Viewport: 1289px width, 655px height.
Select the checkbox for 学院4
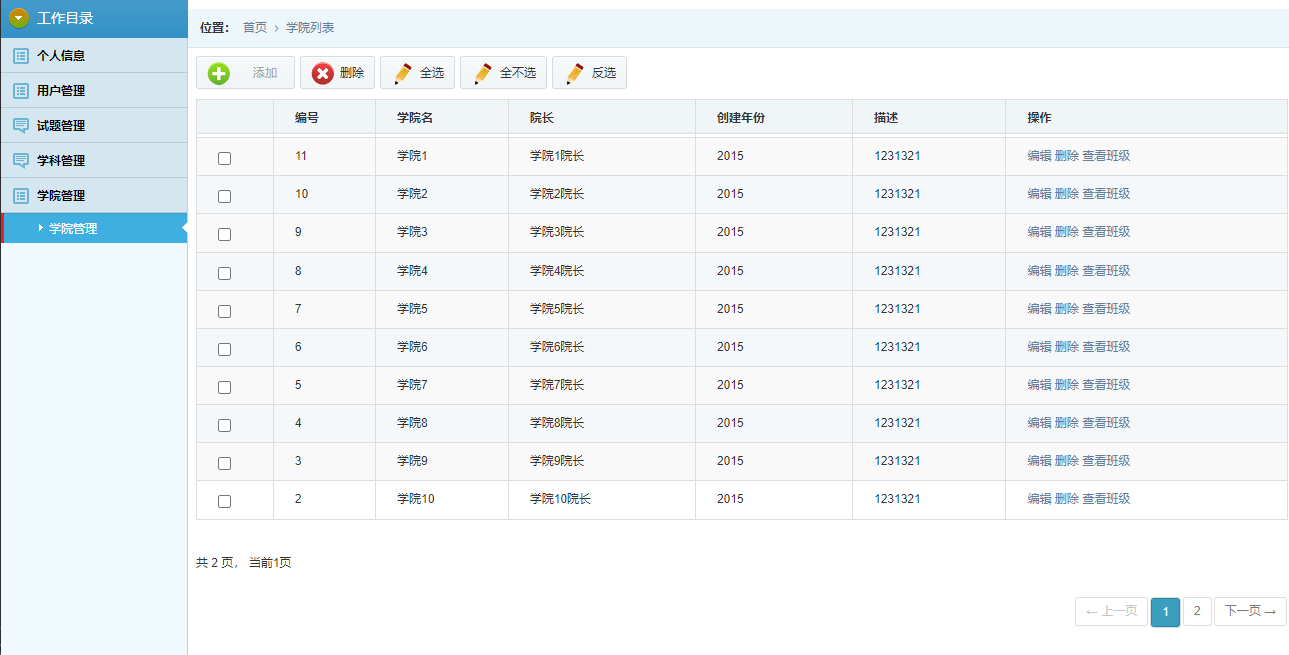224,273
